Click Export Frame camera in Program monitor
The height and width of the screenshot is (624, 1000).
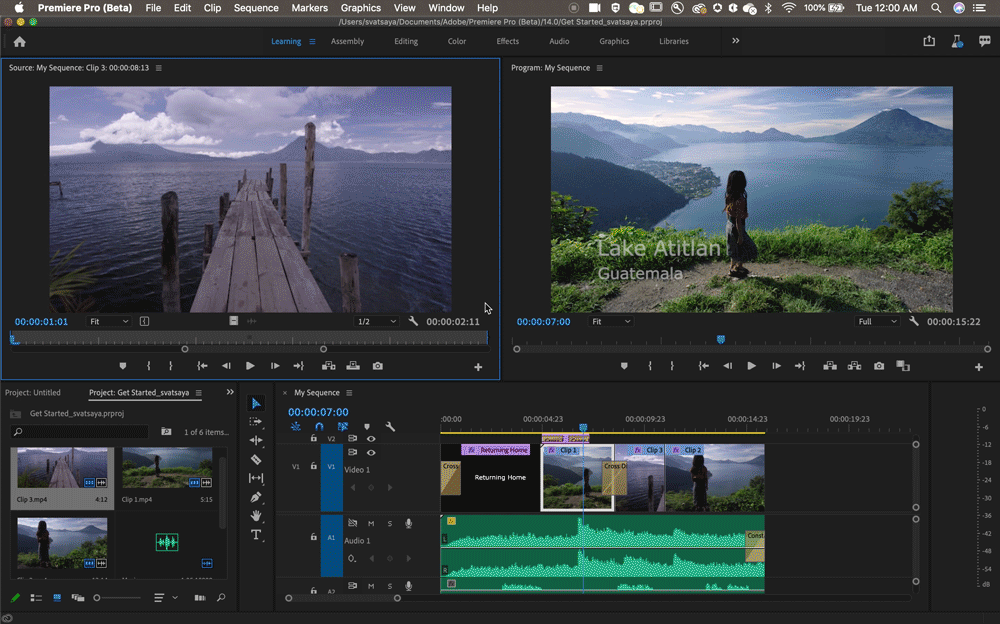tap(879, 366)
